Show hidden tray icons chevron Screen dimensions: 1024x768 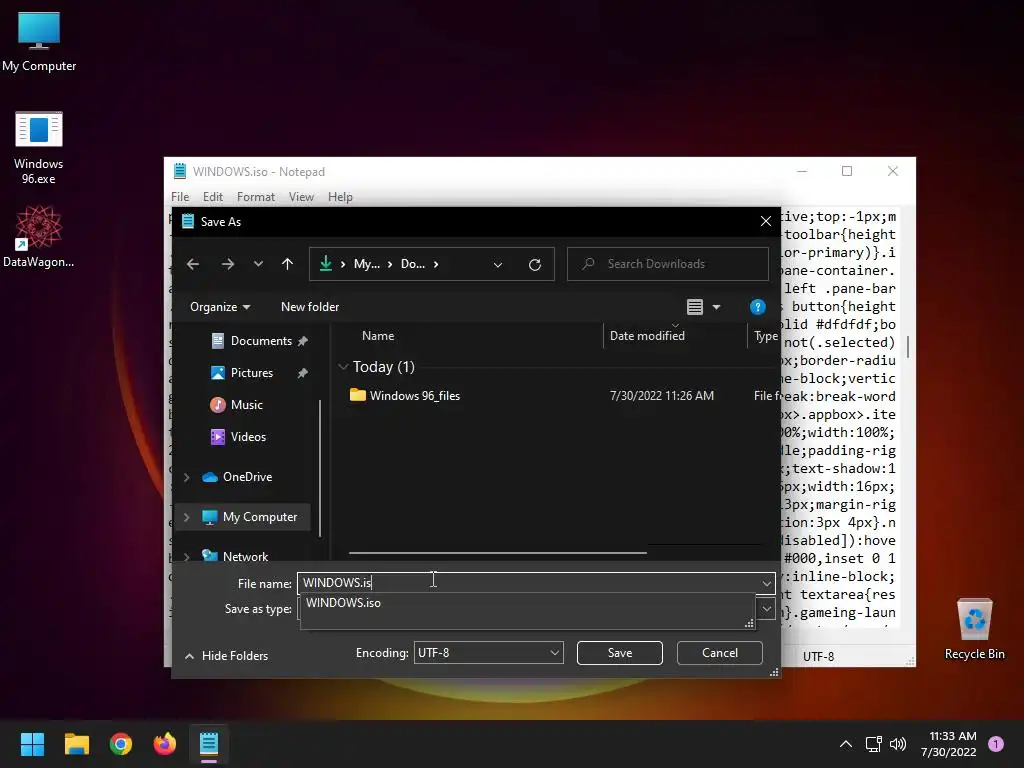[846, 744]
